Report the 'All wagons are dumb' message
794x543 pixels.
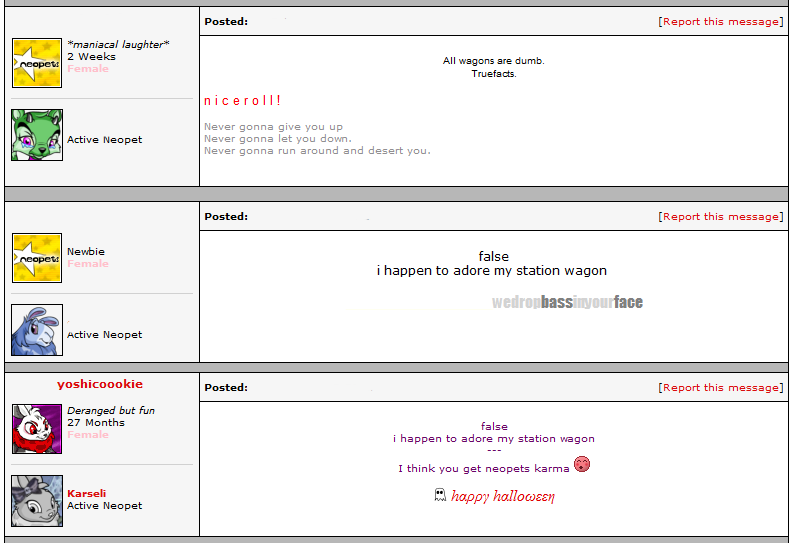(721, 22)
